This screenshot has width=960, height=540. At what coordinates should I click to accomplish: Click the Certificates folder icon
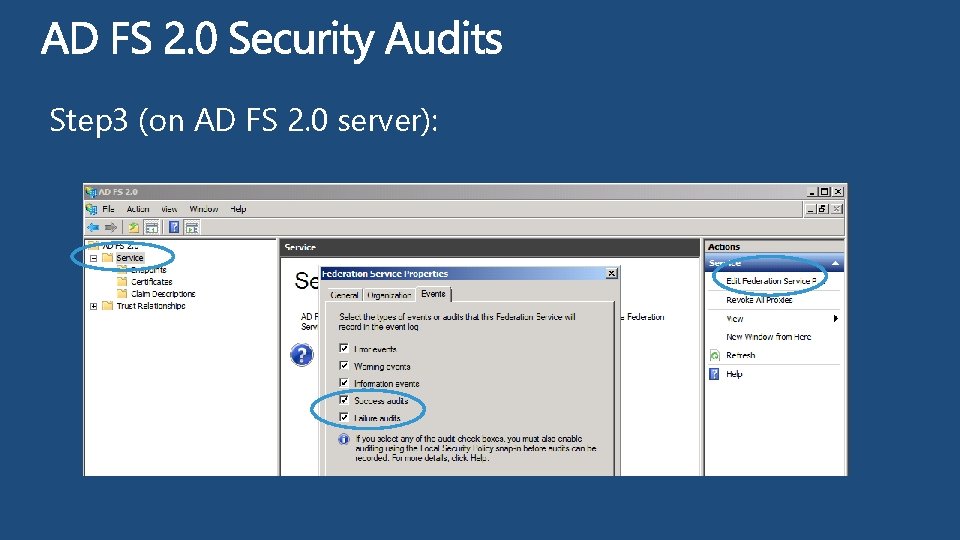[122, 282]
